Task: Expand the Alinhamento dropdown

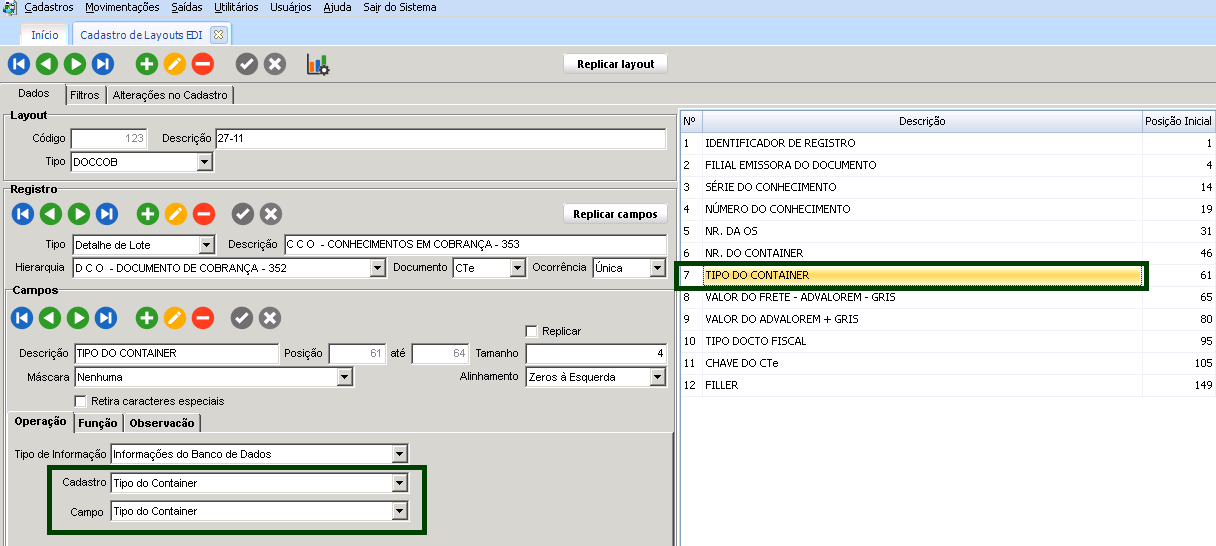Action: click(657, 377)
